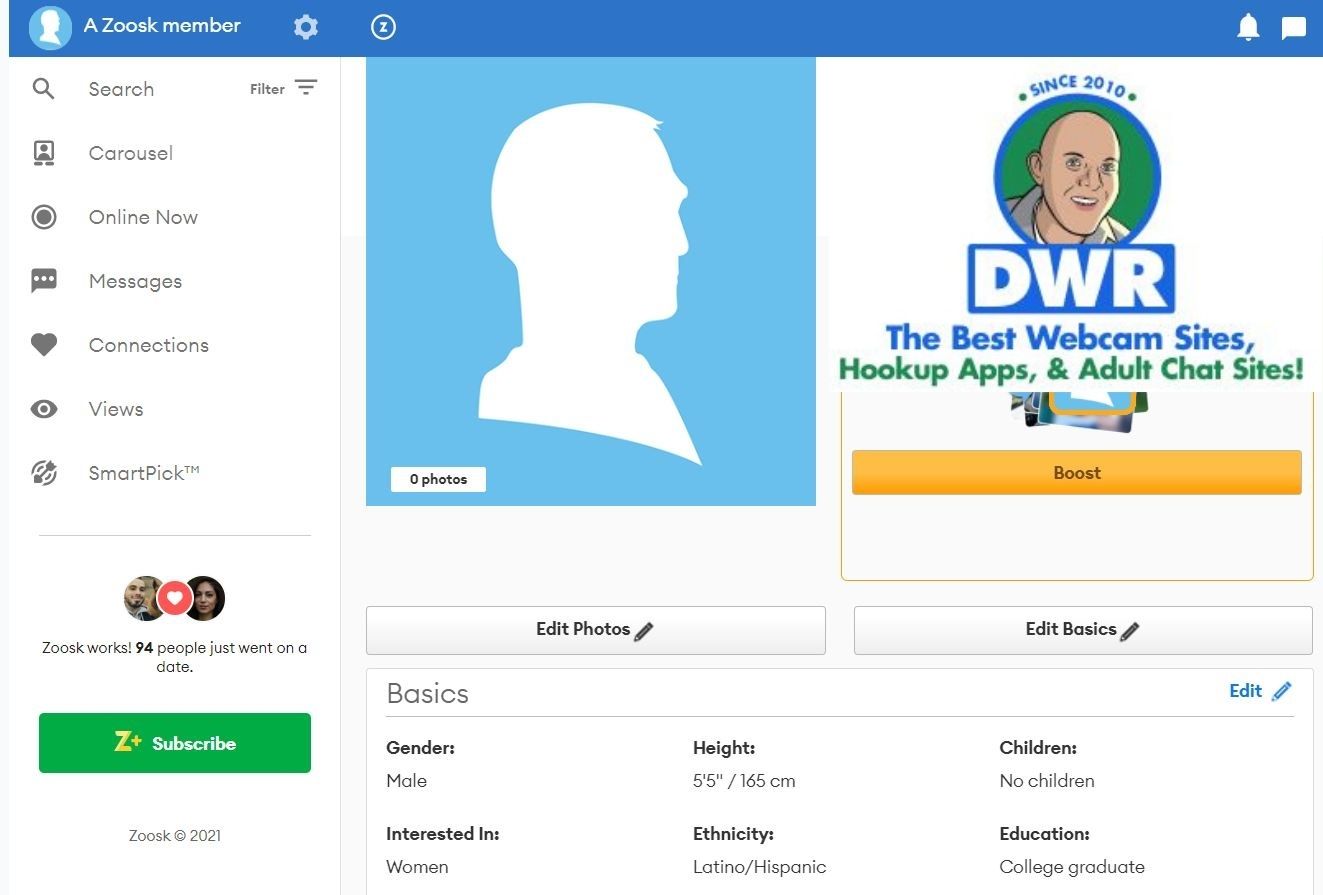Open the SmartPick icon

44,472
